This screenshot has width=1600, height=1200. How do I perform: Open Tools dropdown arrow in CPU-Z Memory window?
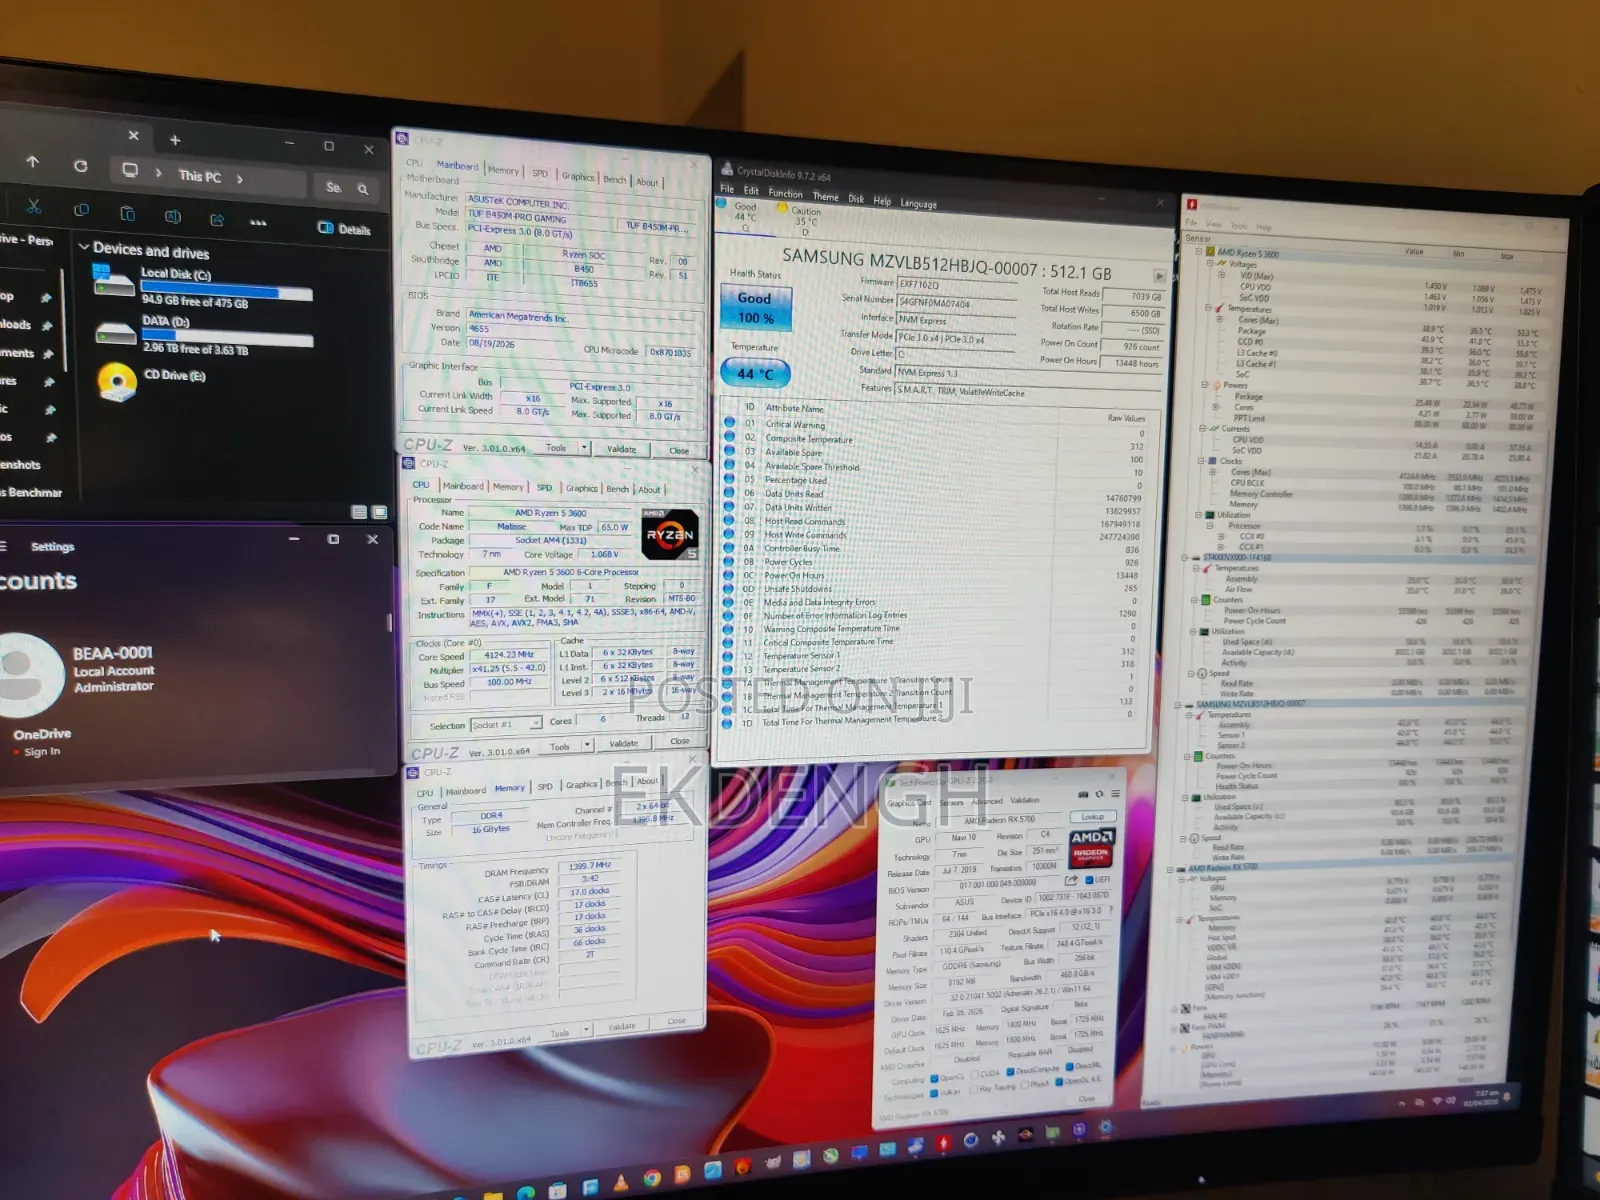pyautogui.click(x=587, y=1029)
